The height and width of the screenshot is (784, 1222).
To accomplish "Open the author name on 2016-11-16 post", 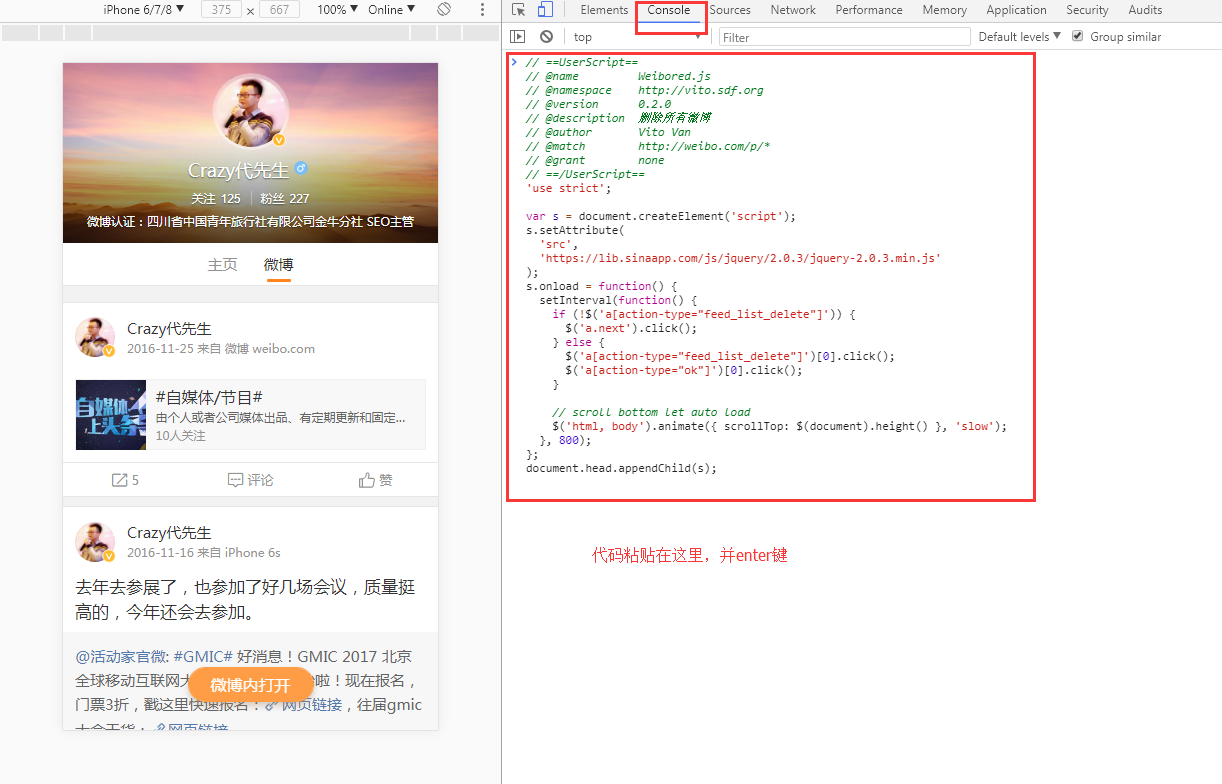I will [169, 533].
